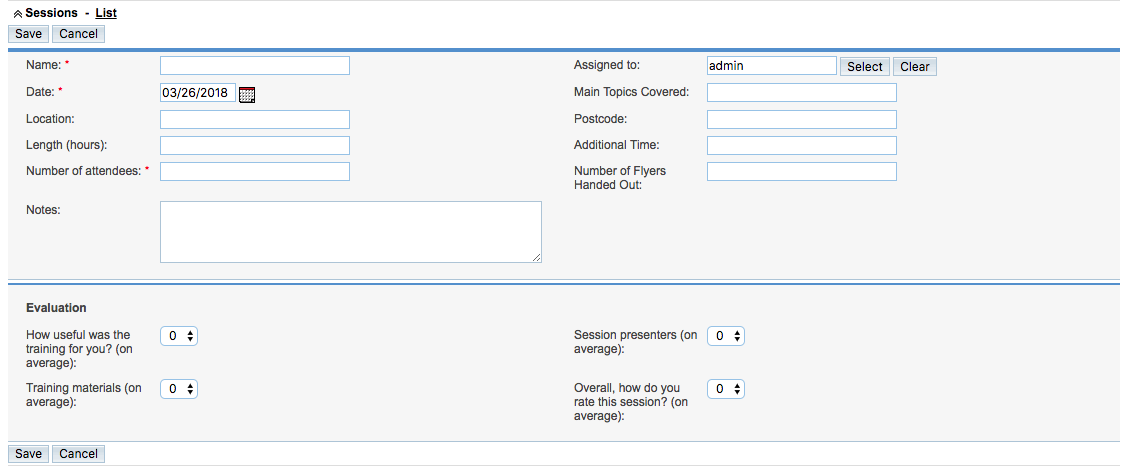The image size is (1124, 469).
Task: Click the top Save button
Action: point(29,34)
